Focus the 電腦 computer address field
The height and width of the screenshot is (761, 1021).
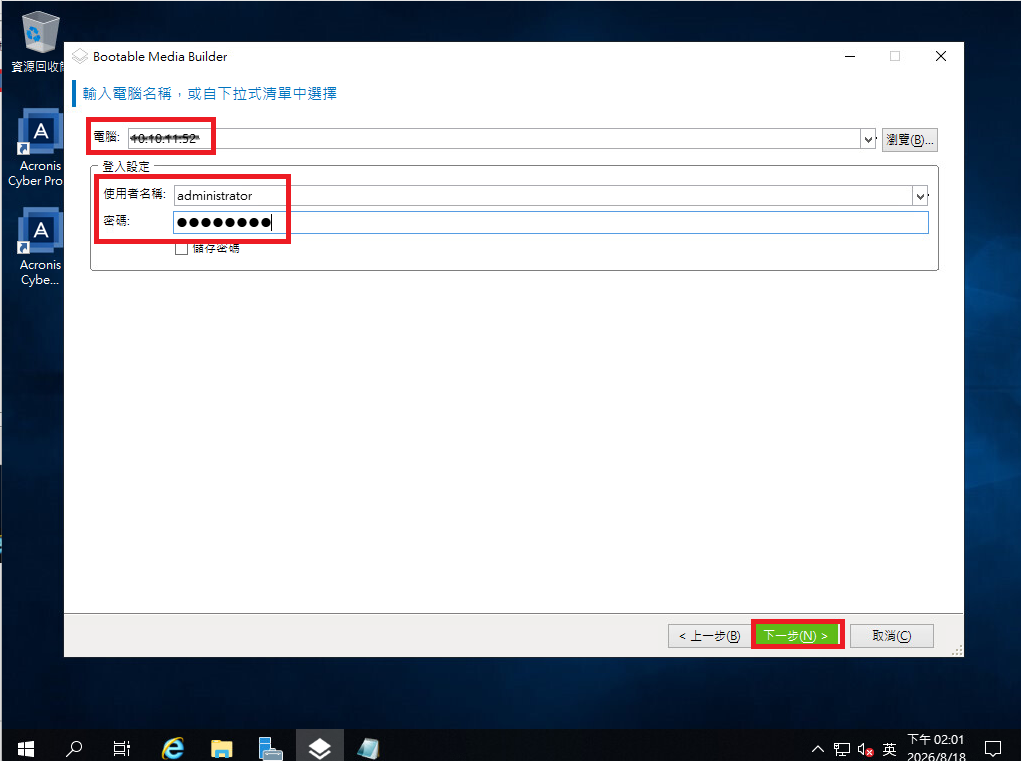point(494,139)
